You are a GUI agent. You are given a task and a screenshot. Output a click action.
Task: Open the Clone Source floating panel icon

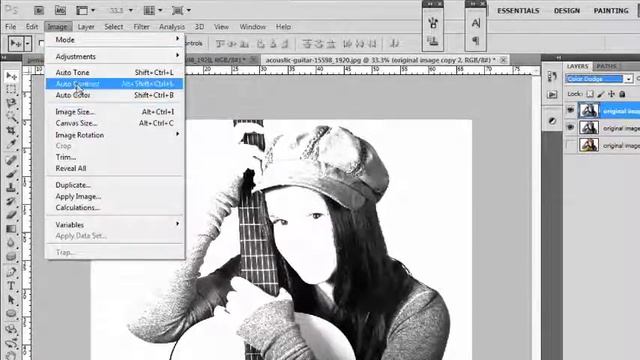tap(433, 41)
